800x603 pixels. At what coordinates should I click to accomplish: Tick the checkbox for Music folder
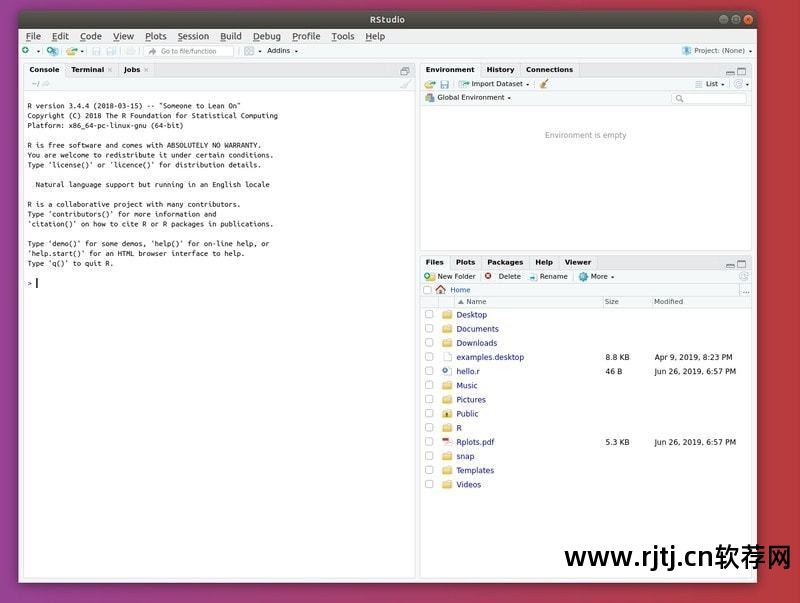429,385
